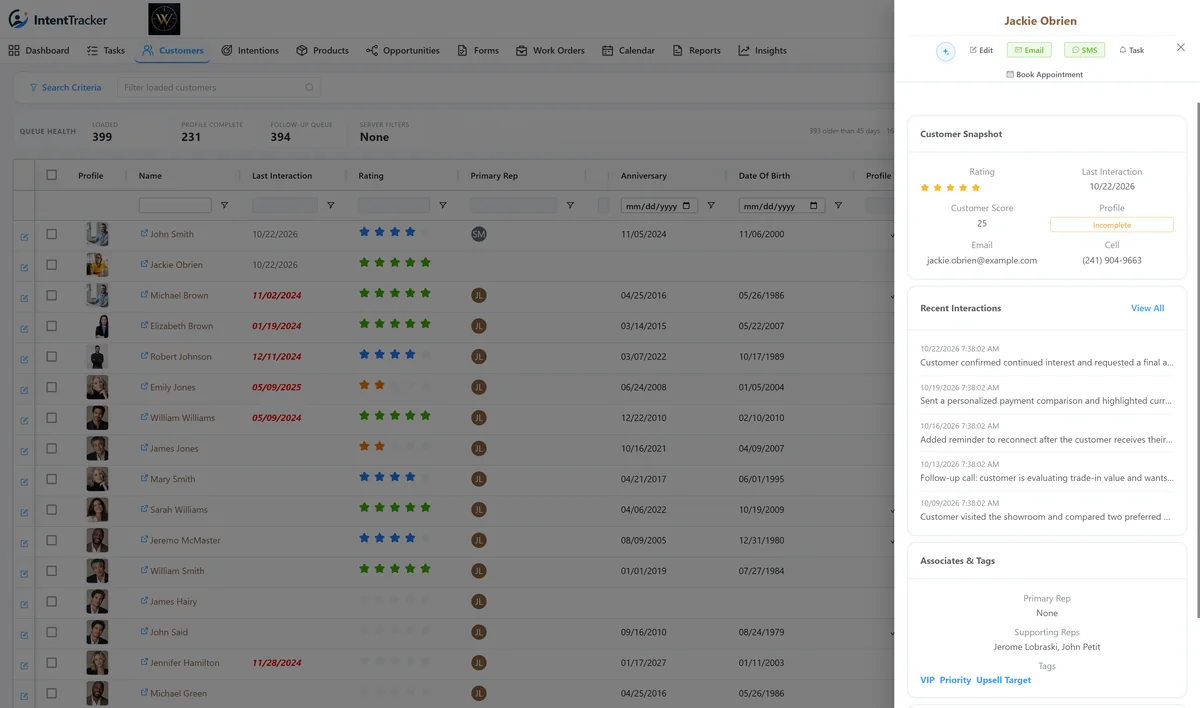The image size is (1200, 708).
Task: Open Search Criteria filter
Action: 65,87
